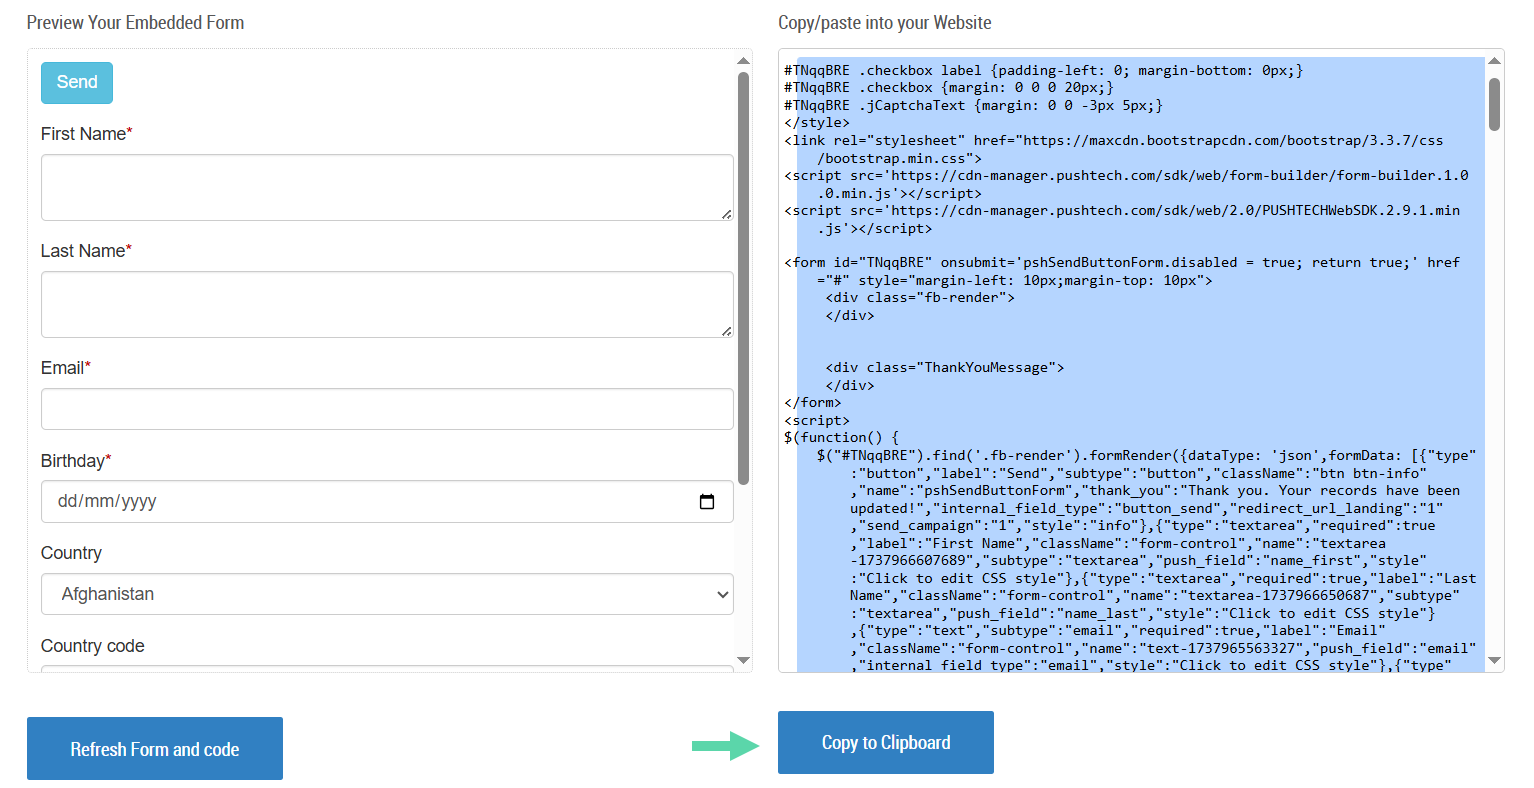Open the Country dropdown showing Afghanistan
Image resolution: width=1534 pixels, height=788 pixels.
pyautogui.click(x=387, y=594)
